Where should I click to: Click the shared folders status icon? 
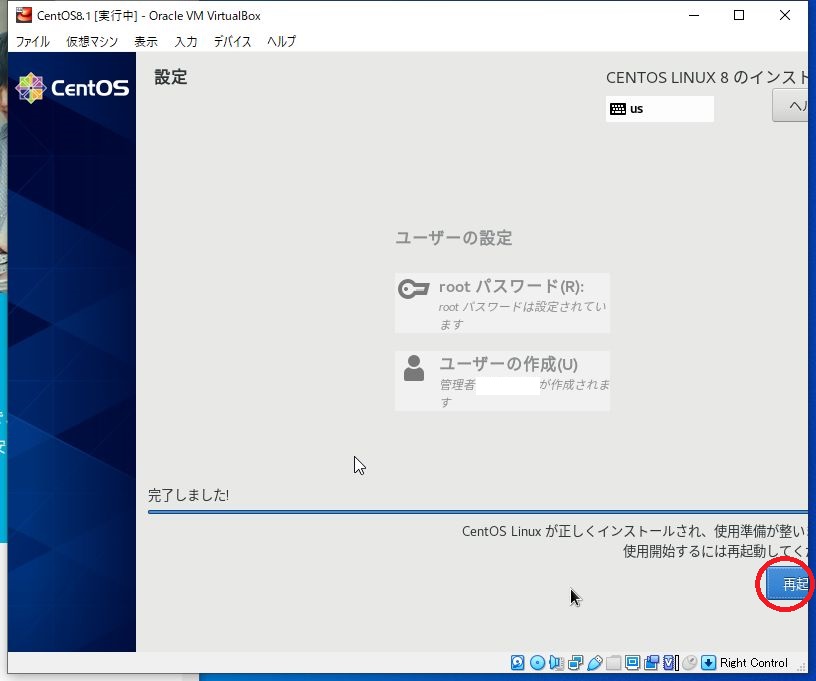pos(614,662)
